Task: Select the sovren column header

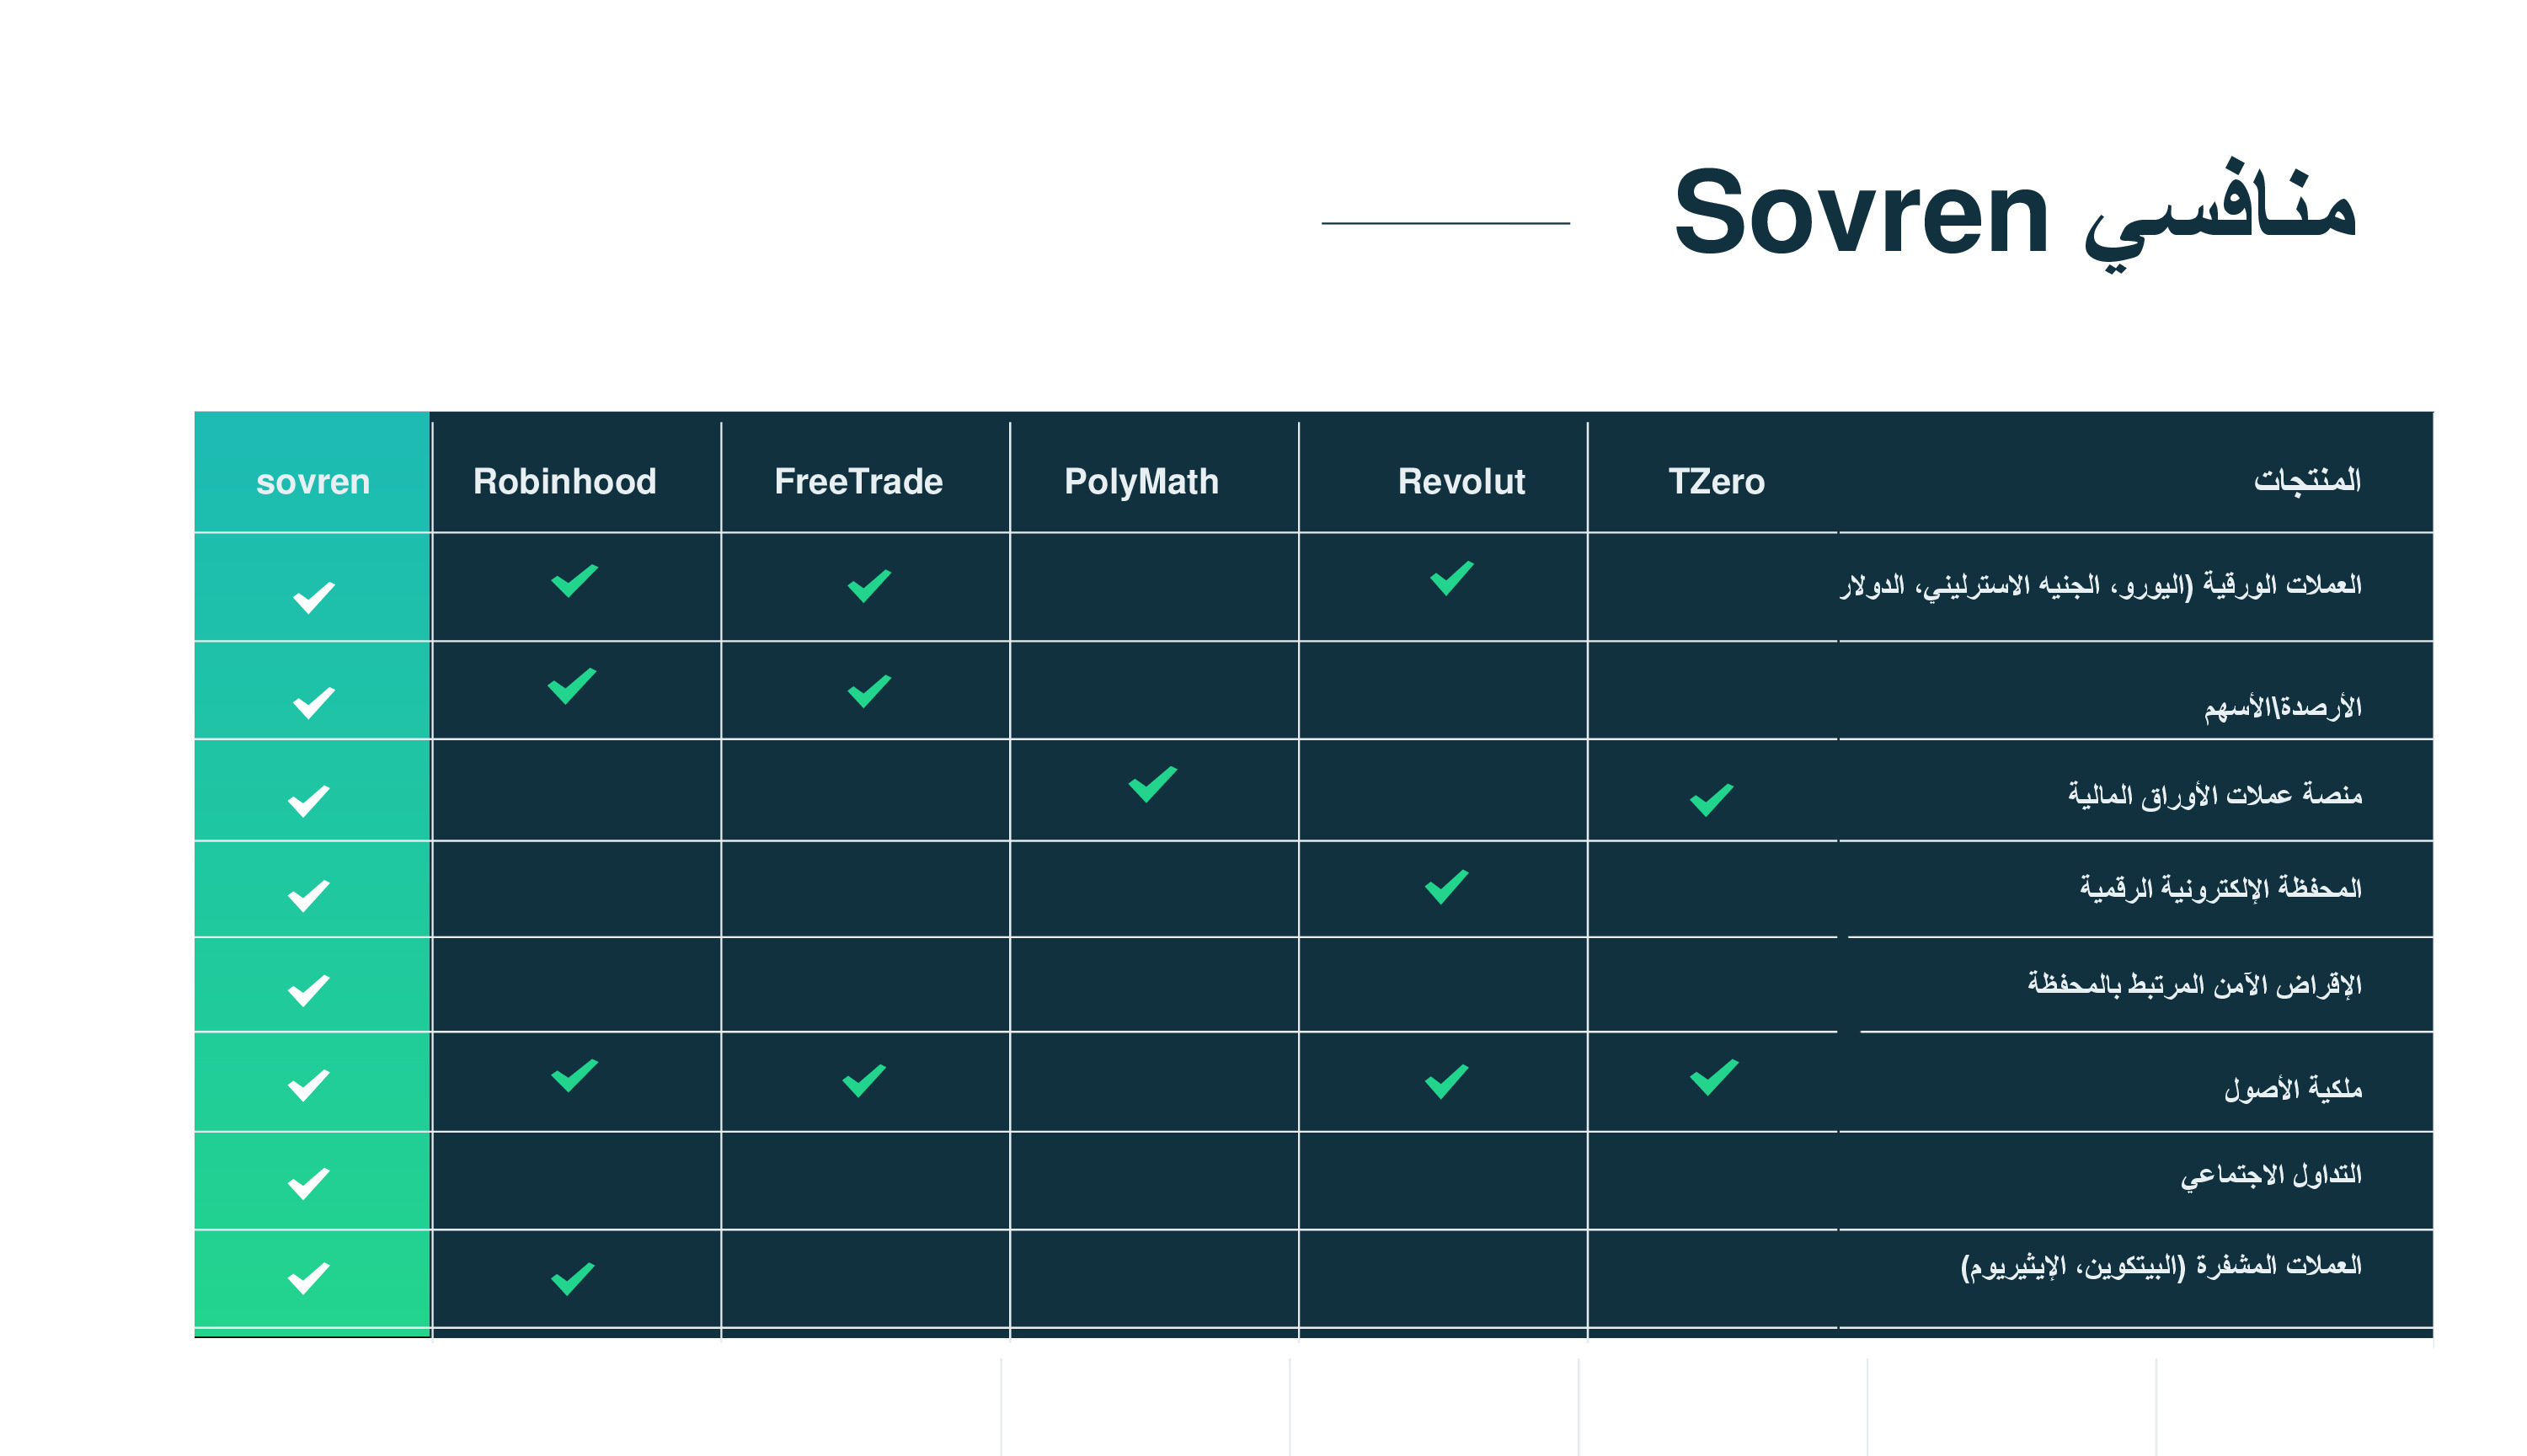Action: 313,481
